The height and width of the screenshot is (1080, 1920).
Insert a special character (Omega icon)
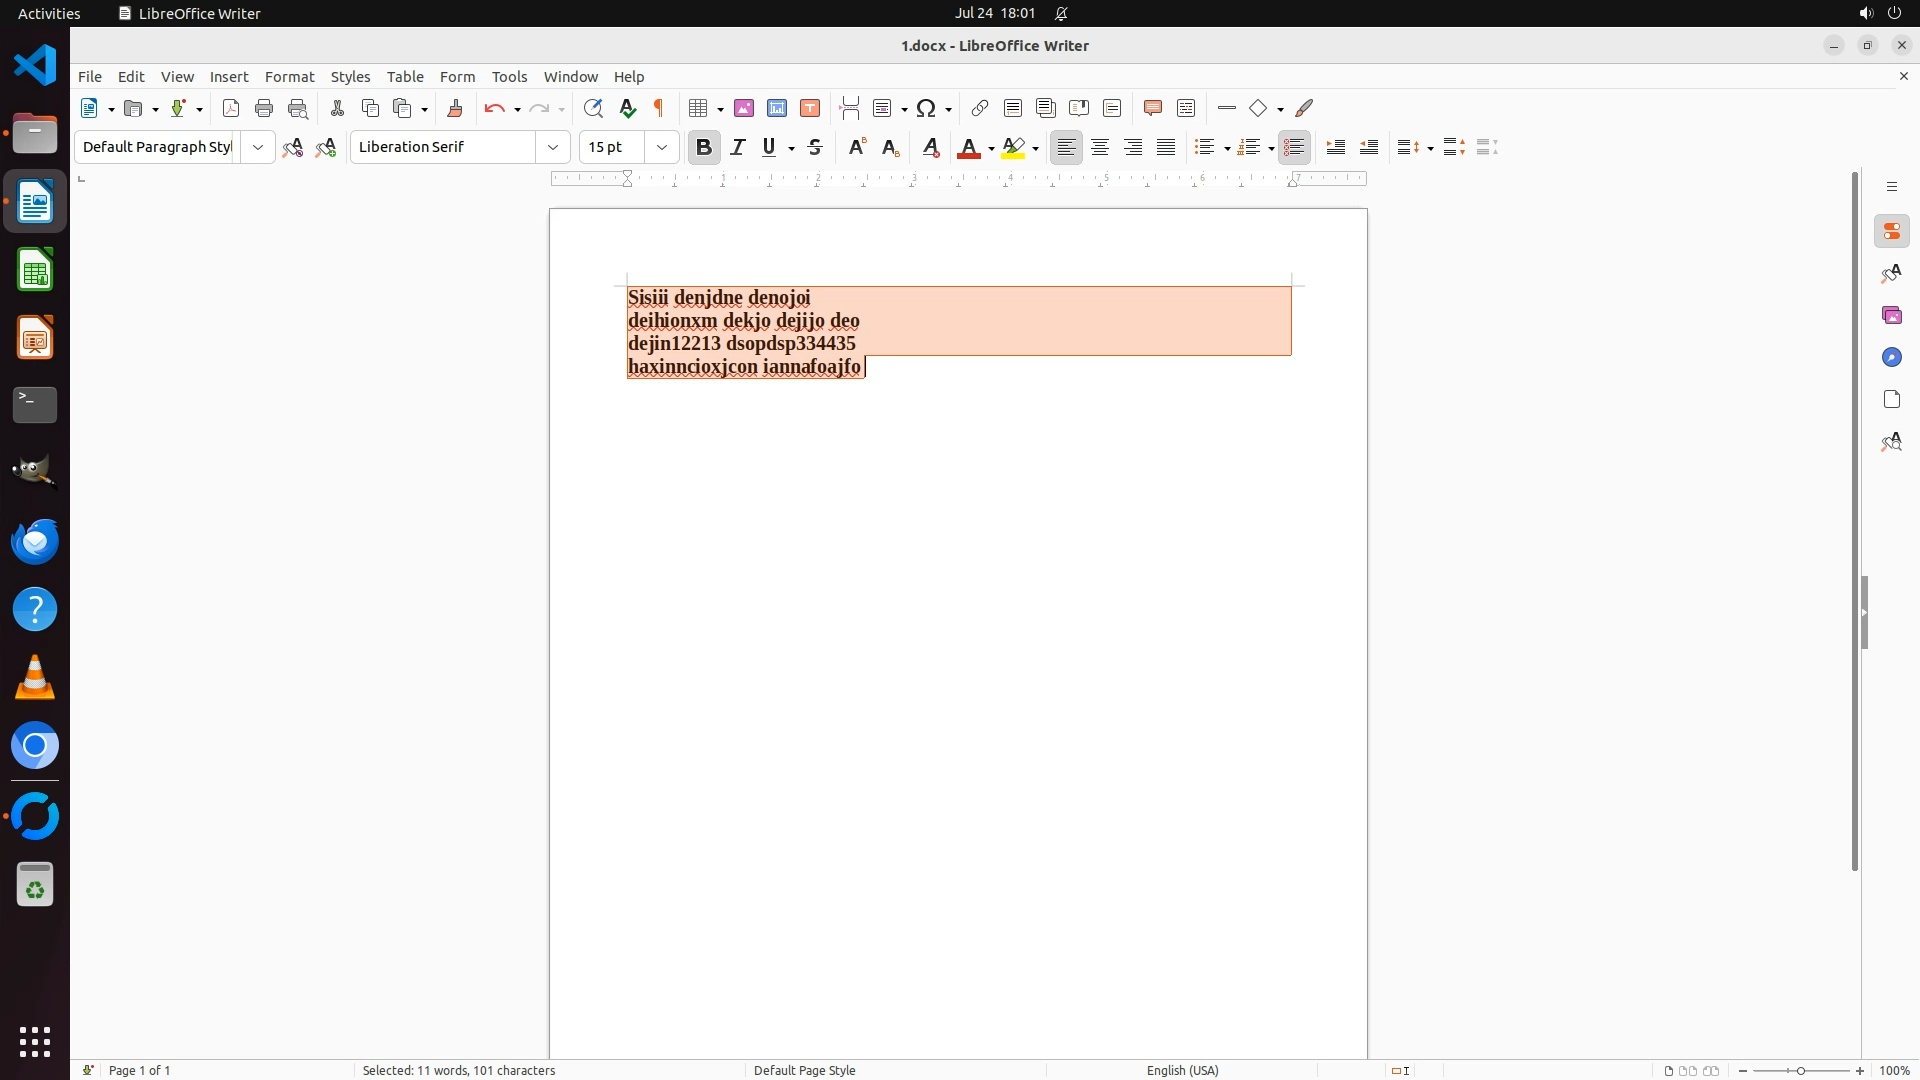(x=926, y=109)
